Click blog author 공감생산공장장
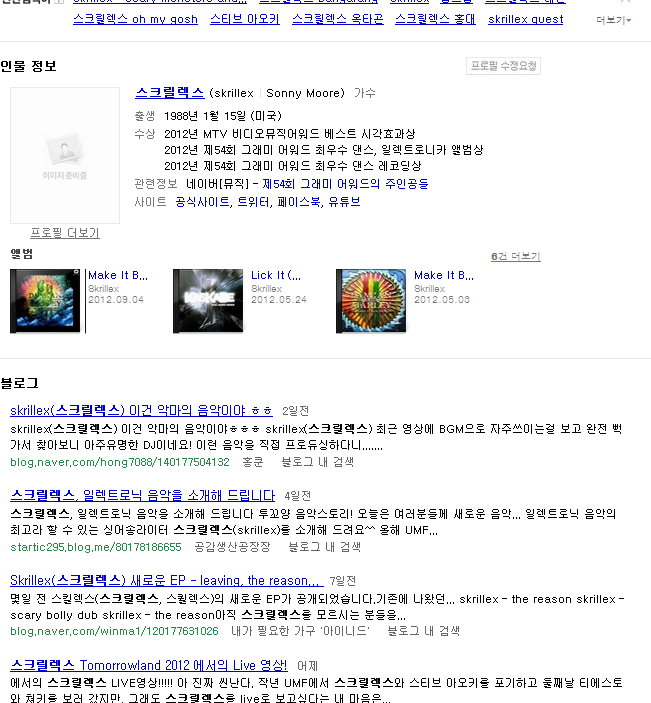Image resolution: width=651 pixels, height=703 pixels. pos(232,547)
